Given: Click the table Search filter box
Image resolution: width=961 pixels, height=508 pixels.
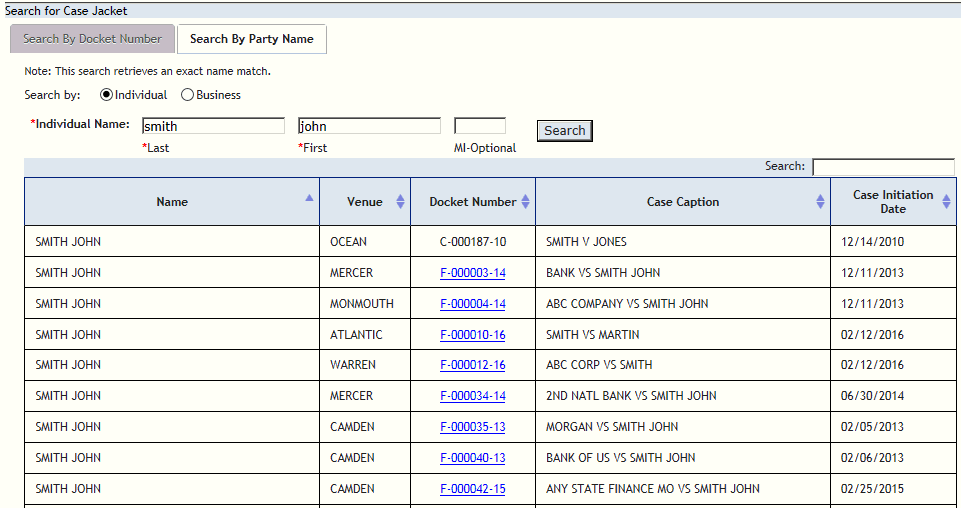Looking at the screenshot, I should tap(883, 167).
